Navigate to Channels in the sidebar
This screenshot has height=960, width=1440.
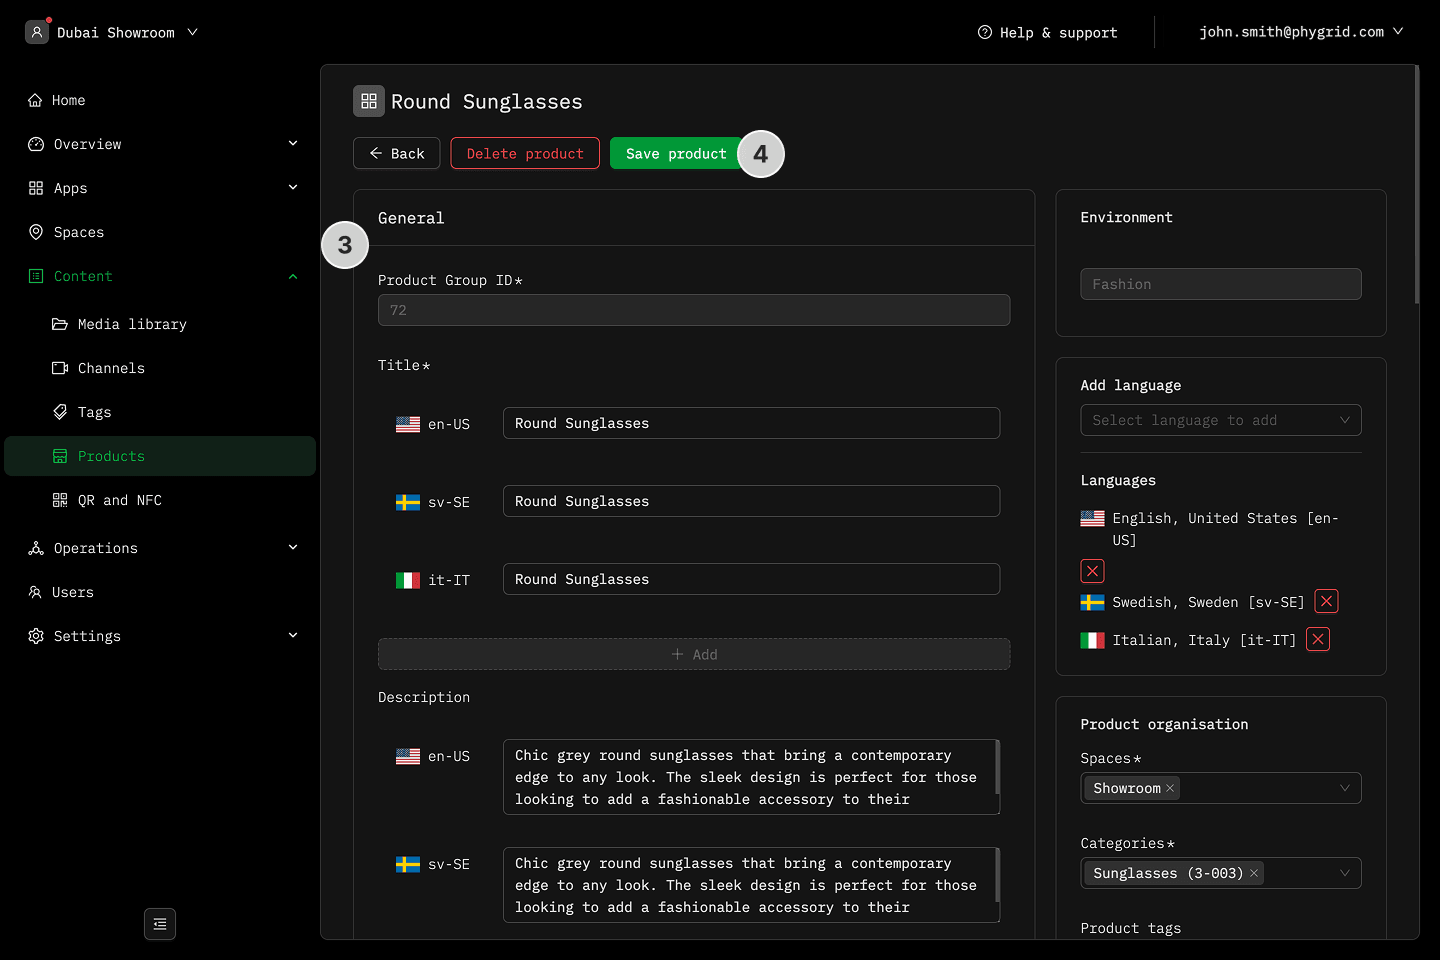[x=111, y=368]
